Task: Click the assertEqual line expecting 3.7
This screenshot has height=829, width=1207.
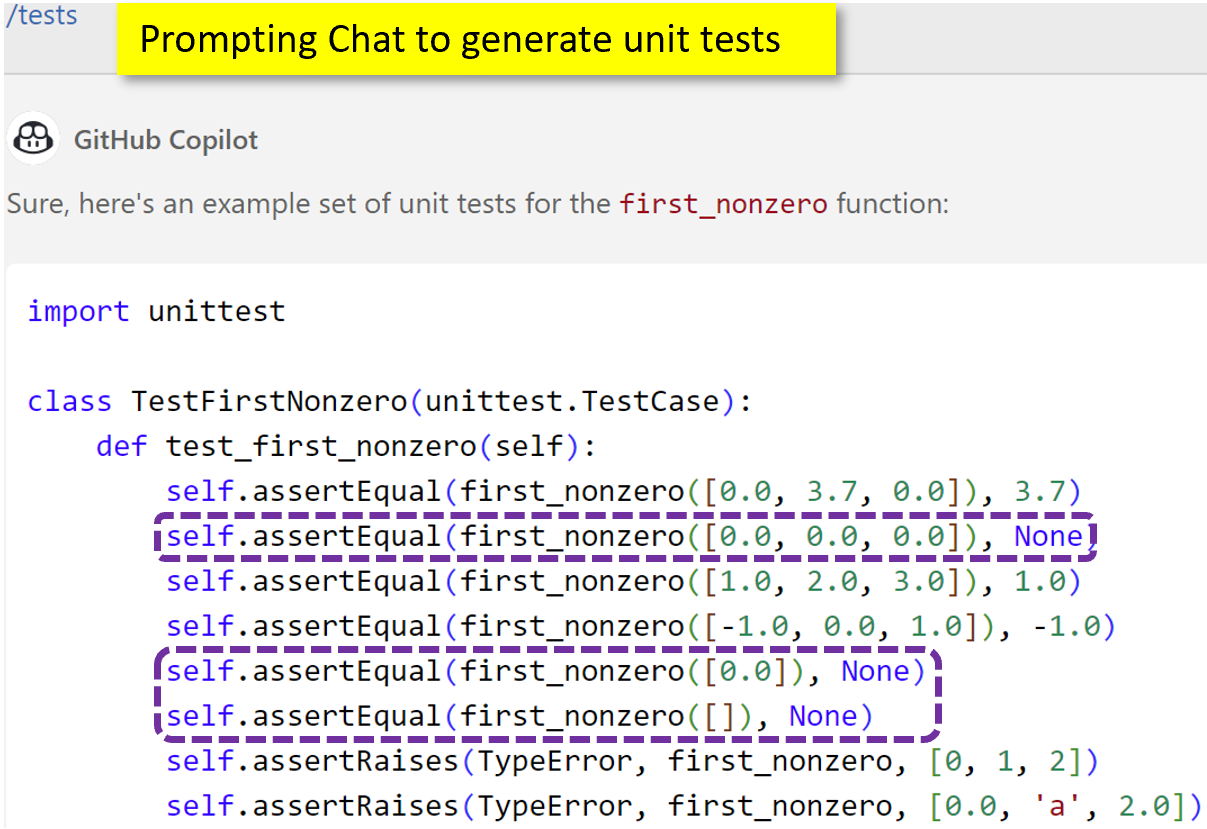Action: tap(623, 491)
